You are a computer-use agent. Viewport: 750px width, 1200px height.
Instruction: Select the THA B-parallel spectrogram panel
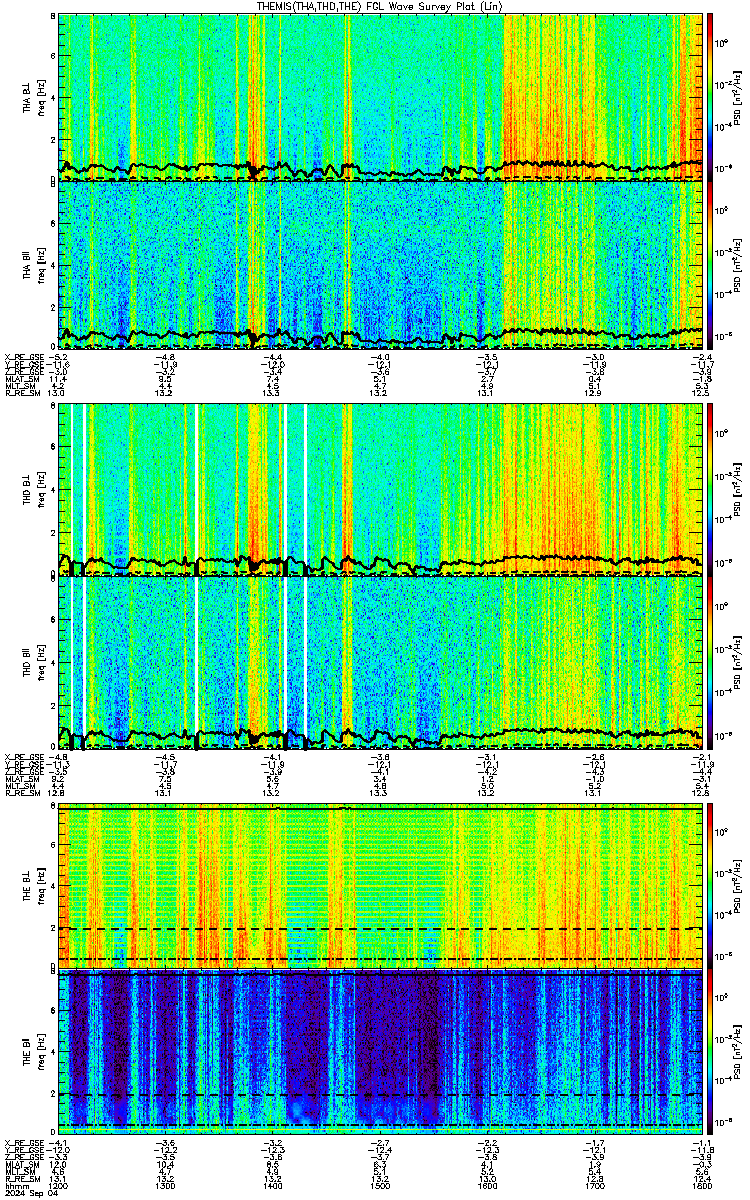point(381,265)
